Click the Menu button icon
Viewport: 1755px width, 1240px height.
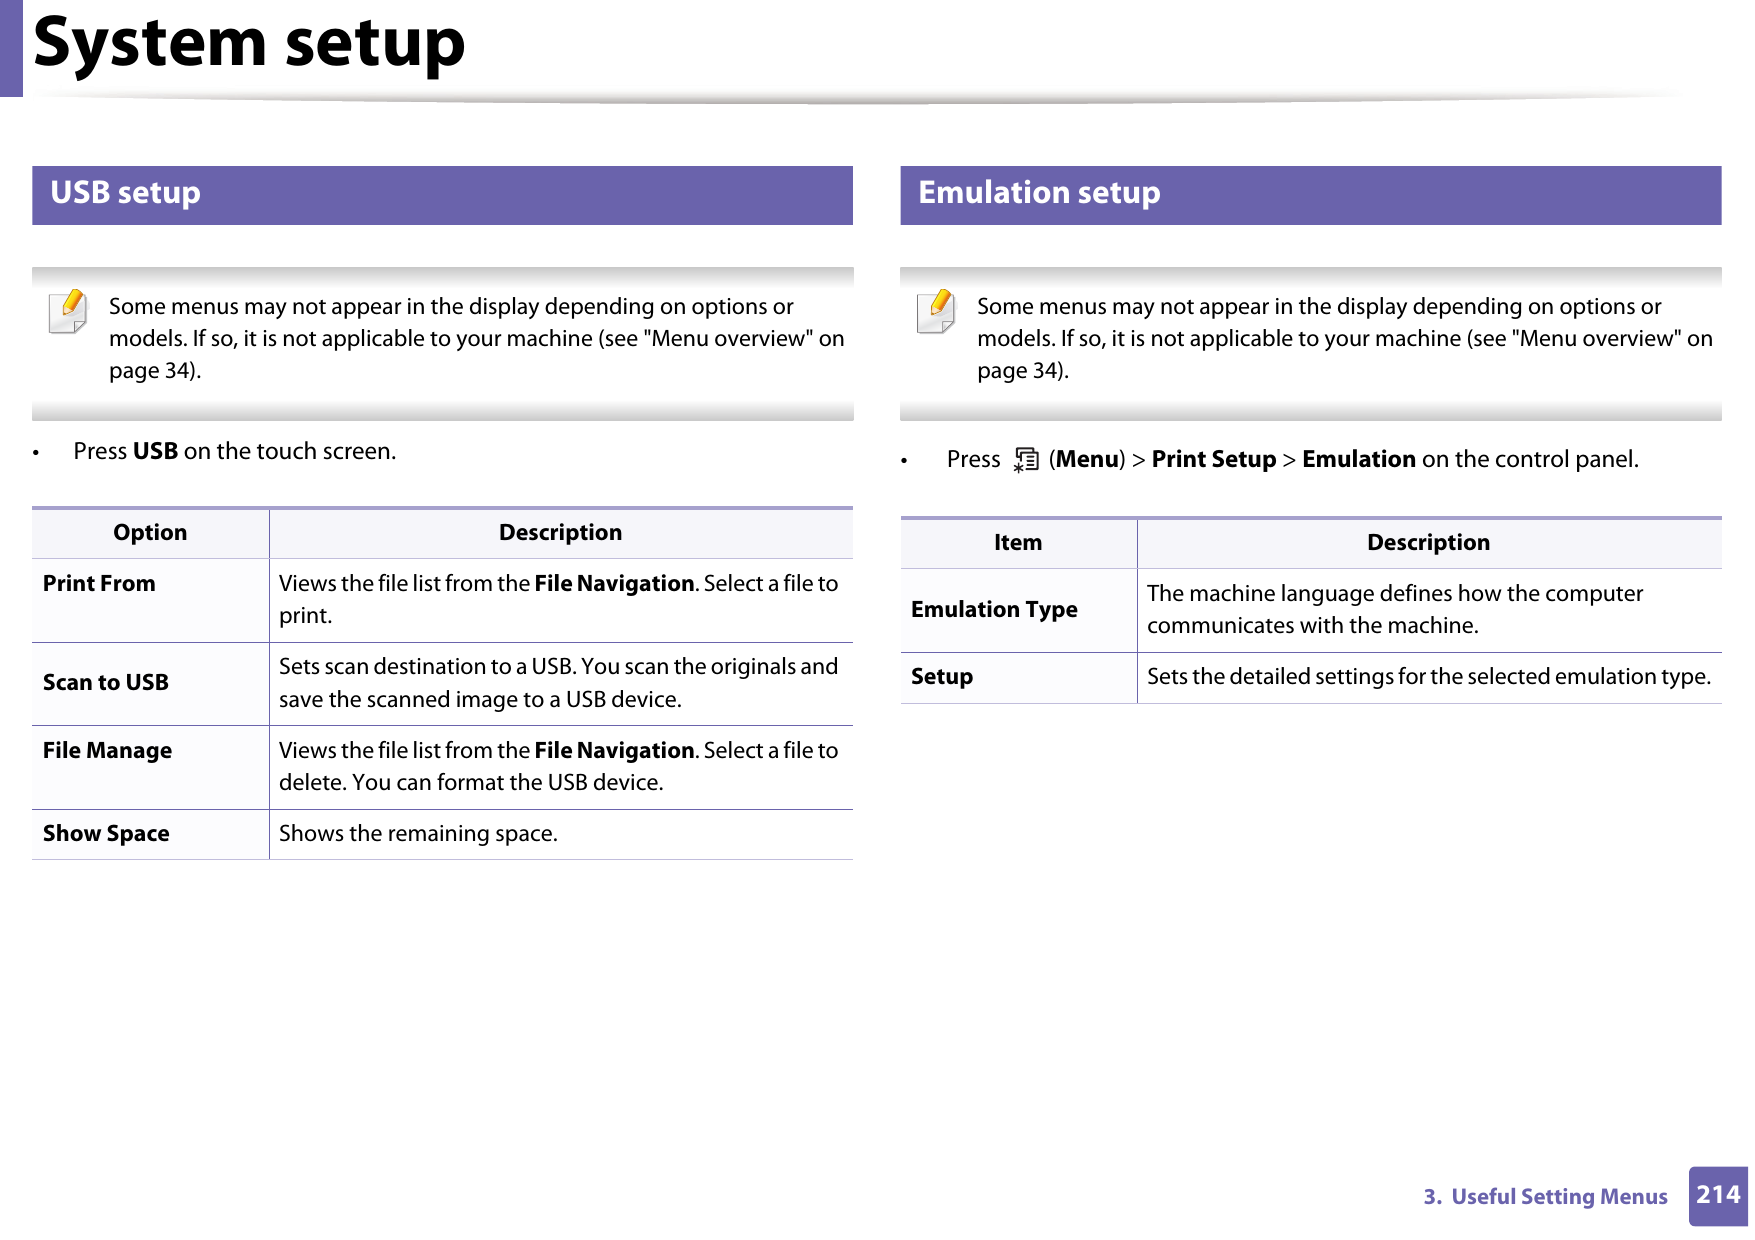pyautogui.click(x=1026, y=460)
